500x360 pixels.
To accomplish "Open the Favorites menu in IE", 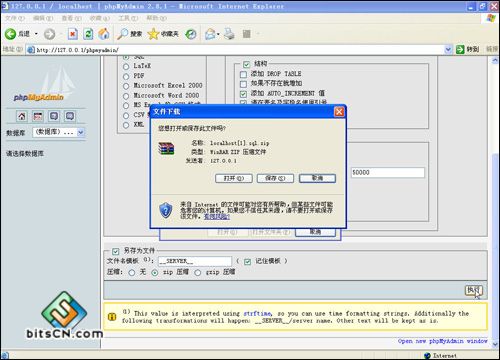I will pyautogui.click(x=100, y=18).
